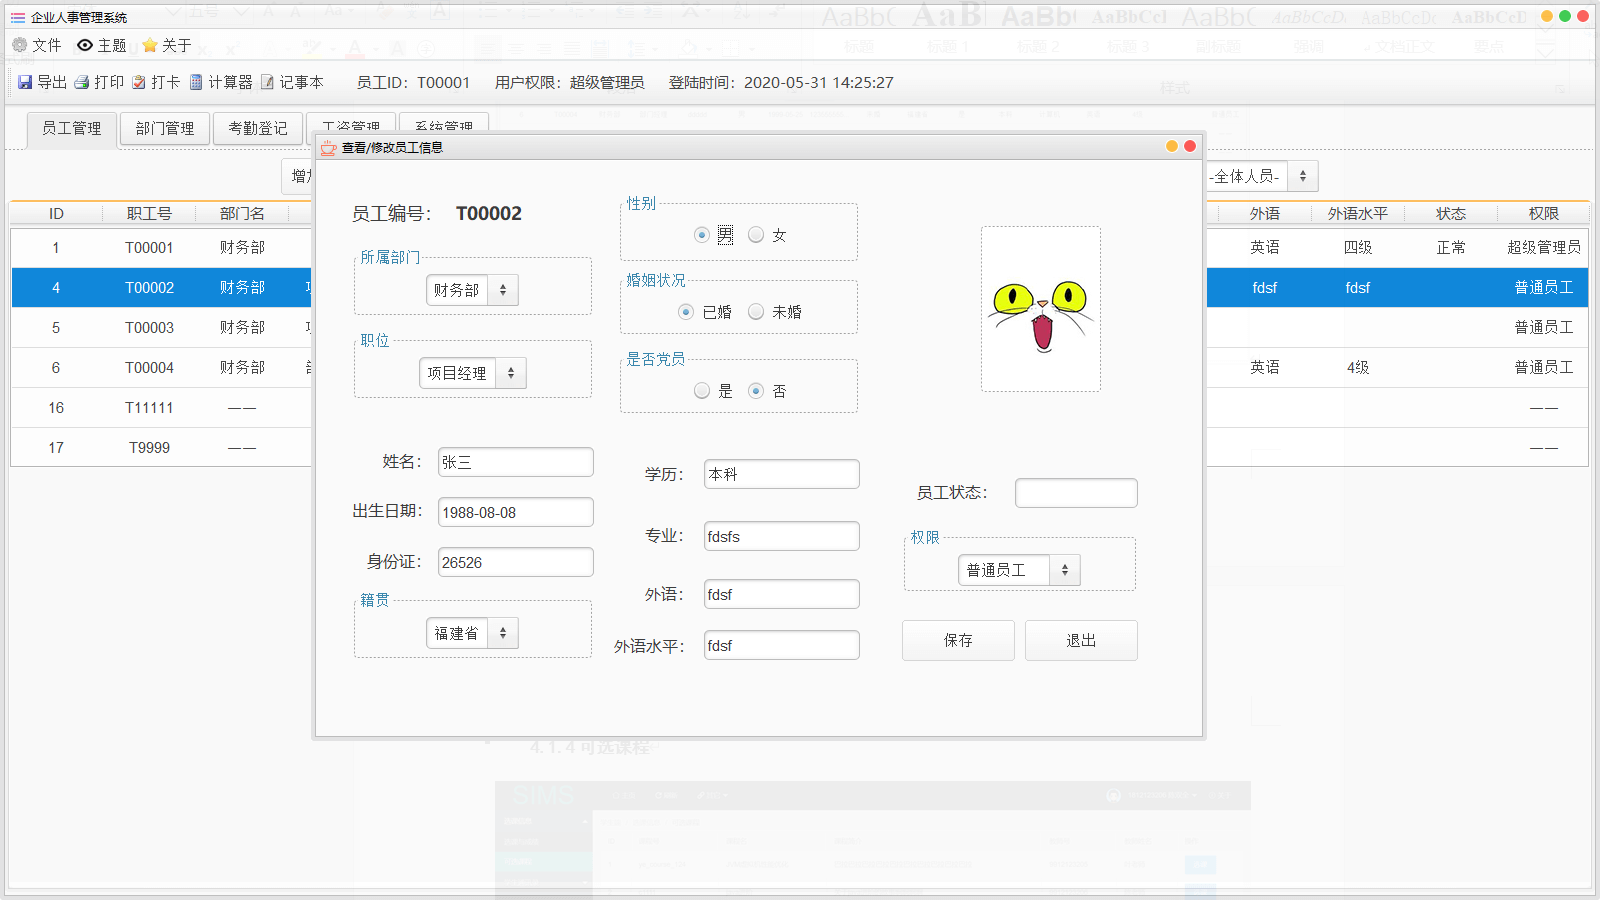Click the 学历 field containing 本科
Viewport: 1600px width, 900px height.
(782, 474)
